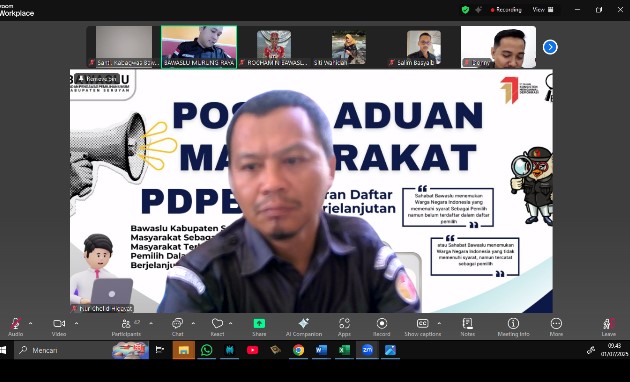Start screen sharing with green Share button
Viewport: 630px width, 382px height.
259,327
